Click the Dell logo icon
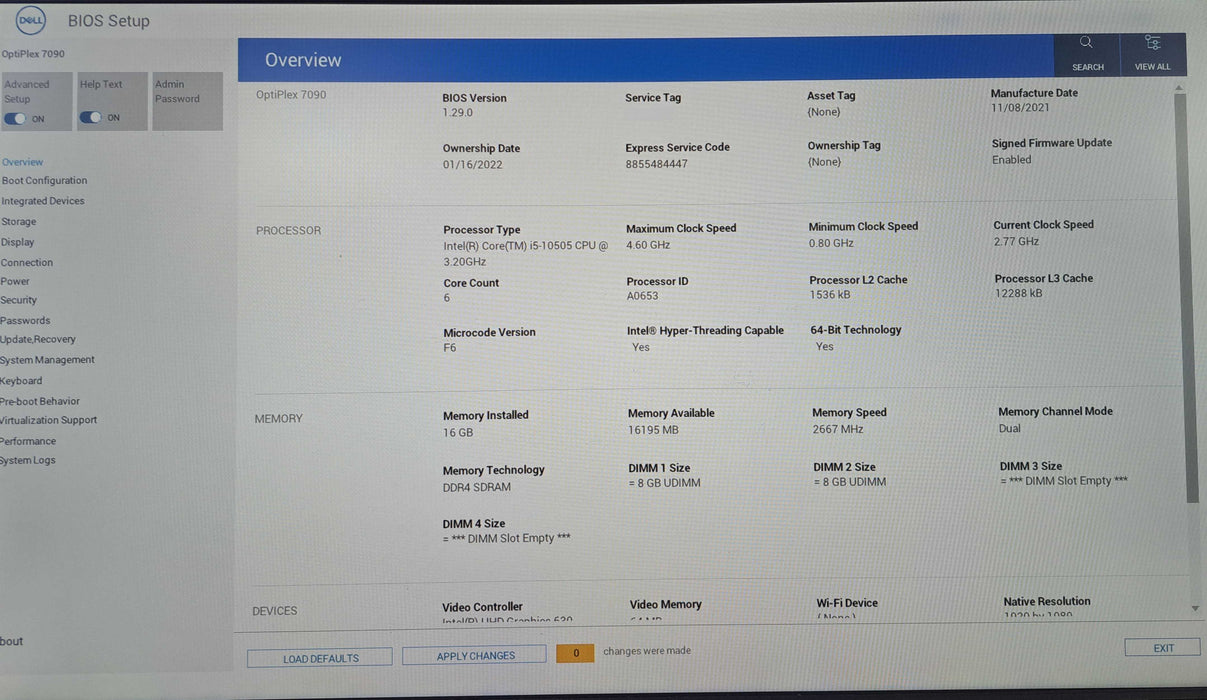Image resolution: width=1207 pixels, height=700 pixels. 31,19
